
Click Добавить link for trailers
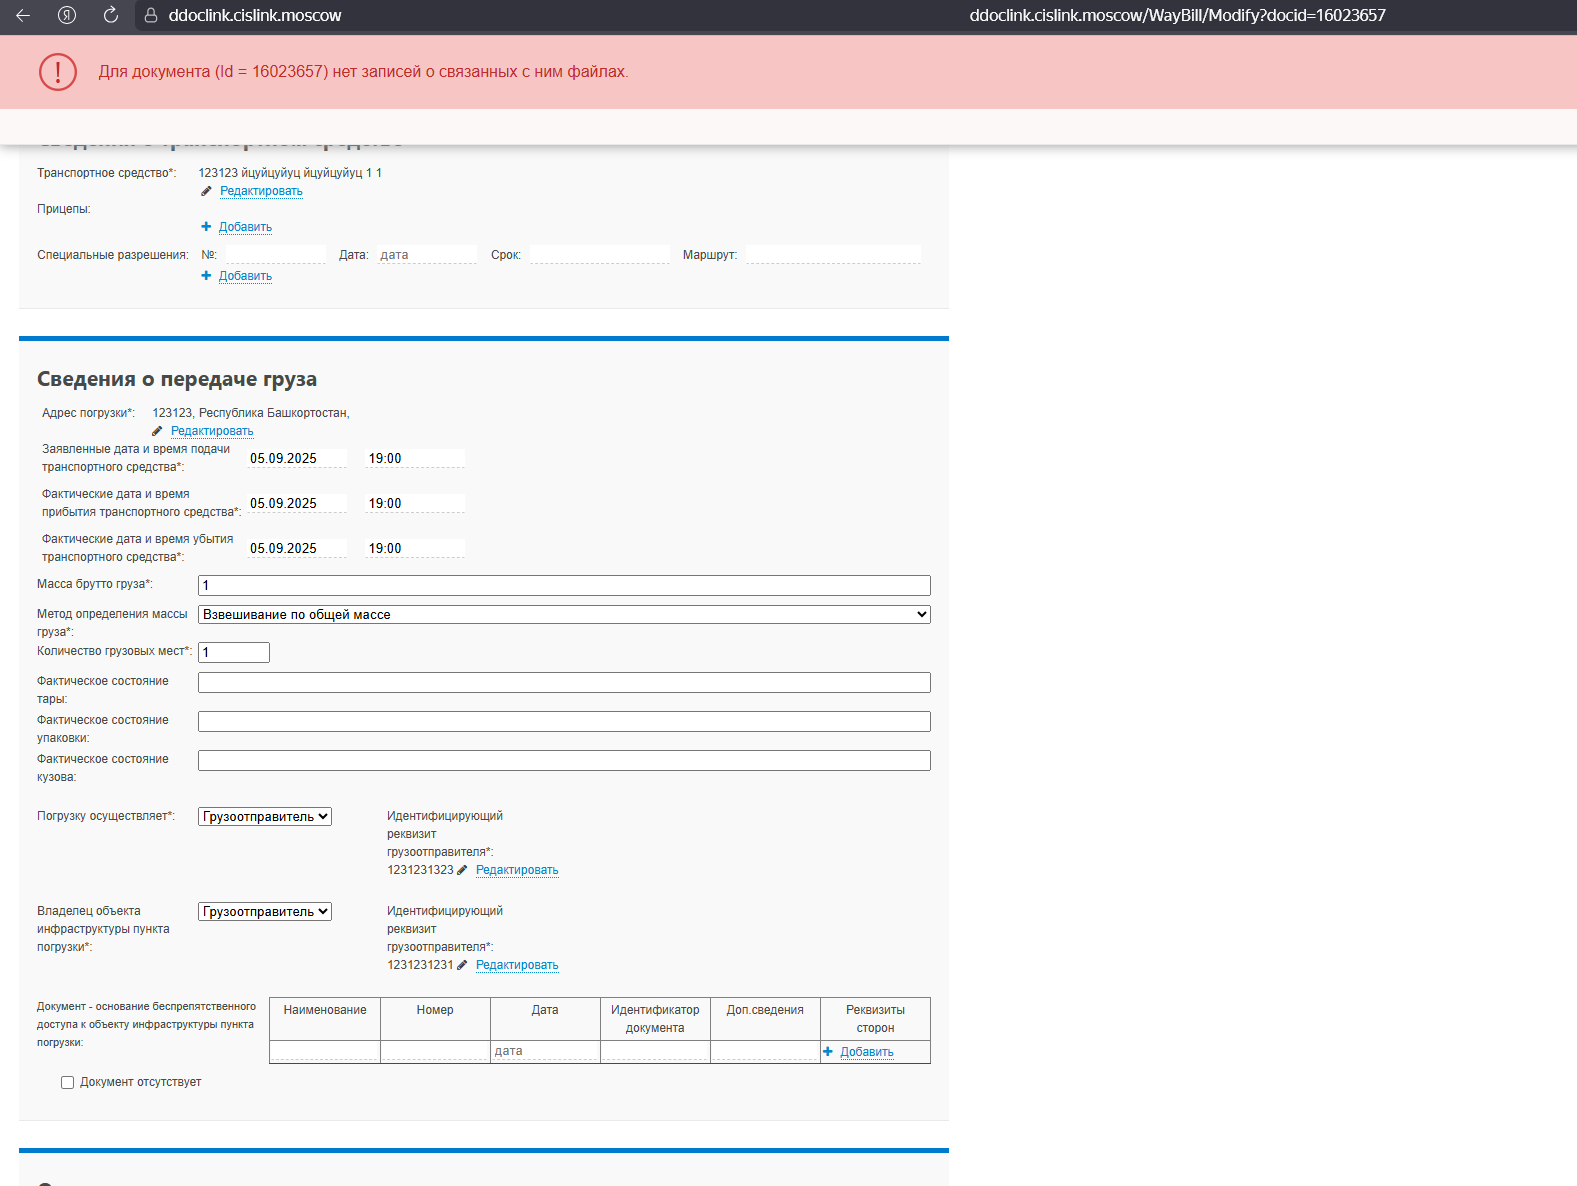[245, 227]
